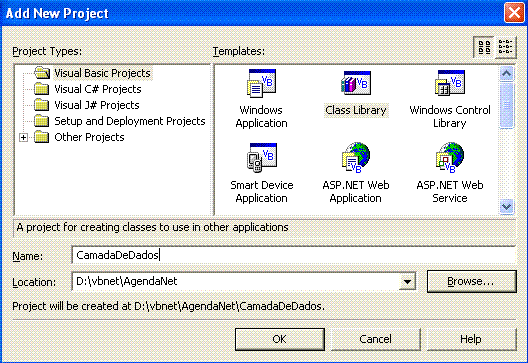Screen dimensions: 528x363
Task: Select Setup and Deployment Projects
Action: [x=130, y=121]
